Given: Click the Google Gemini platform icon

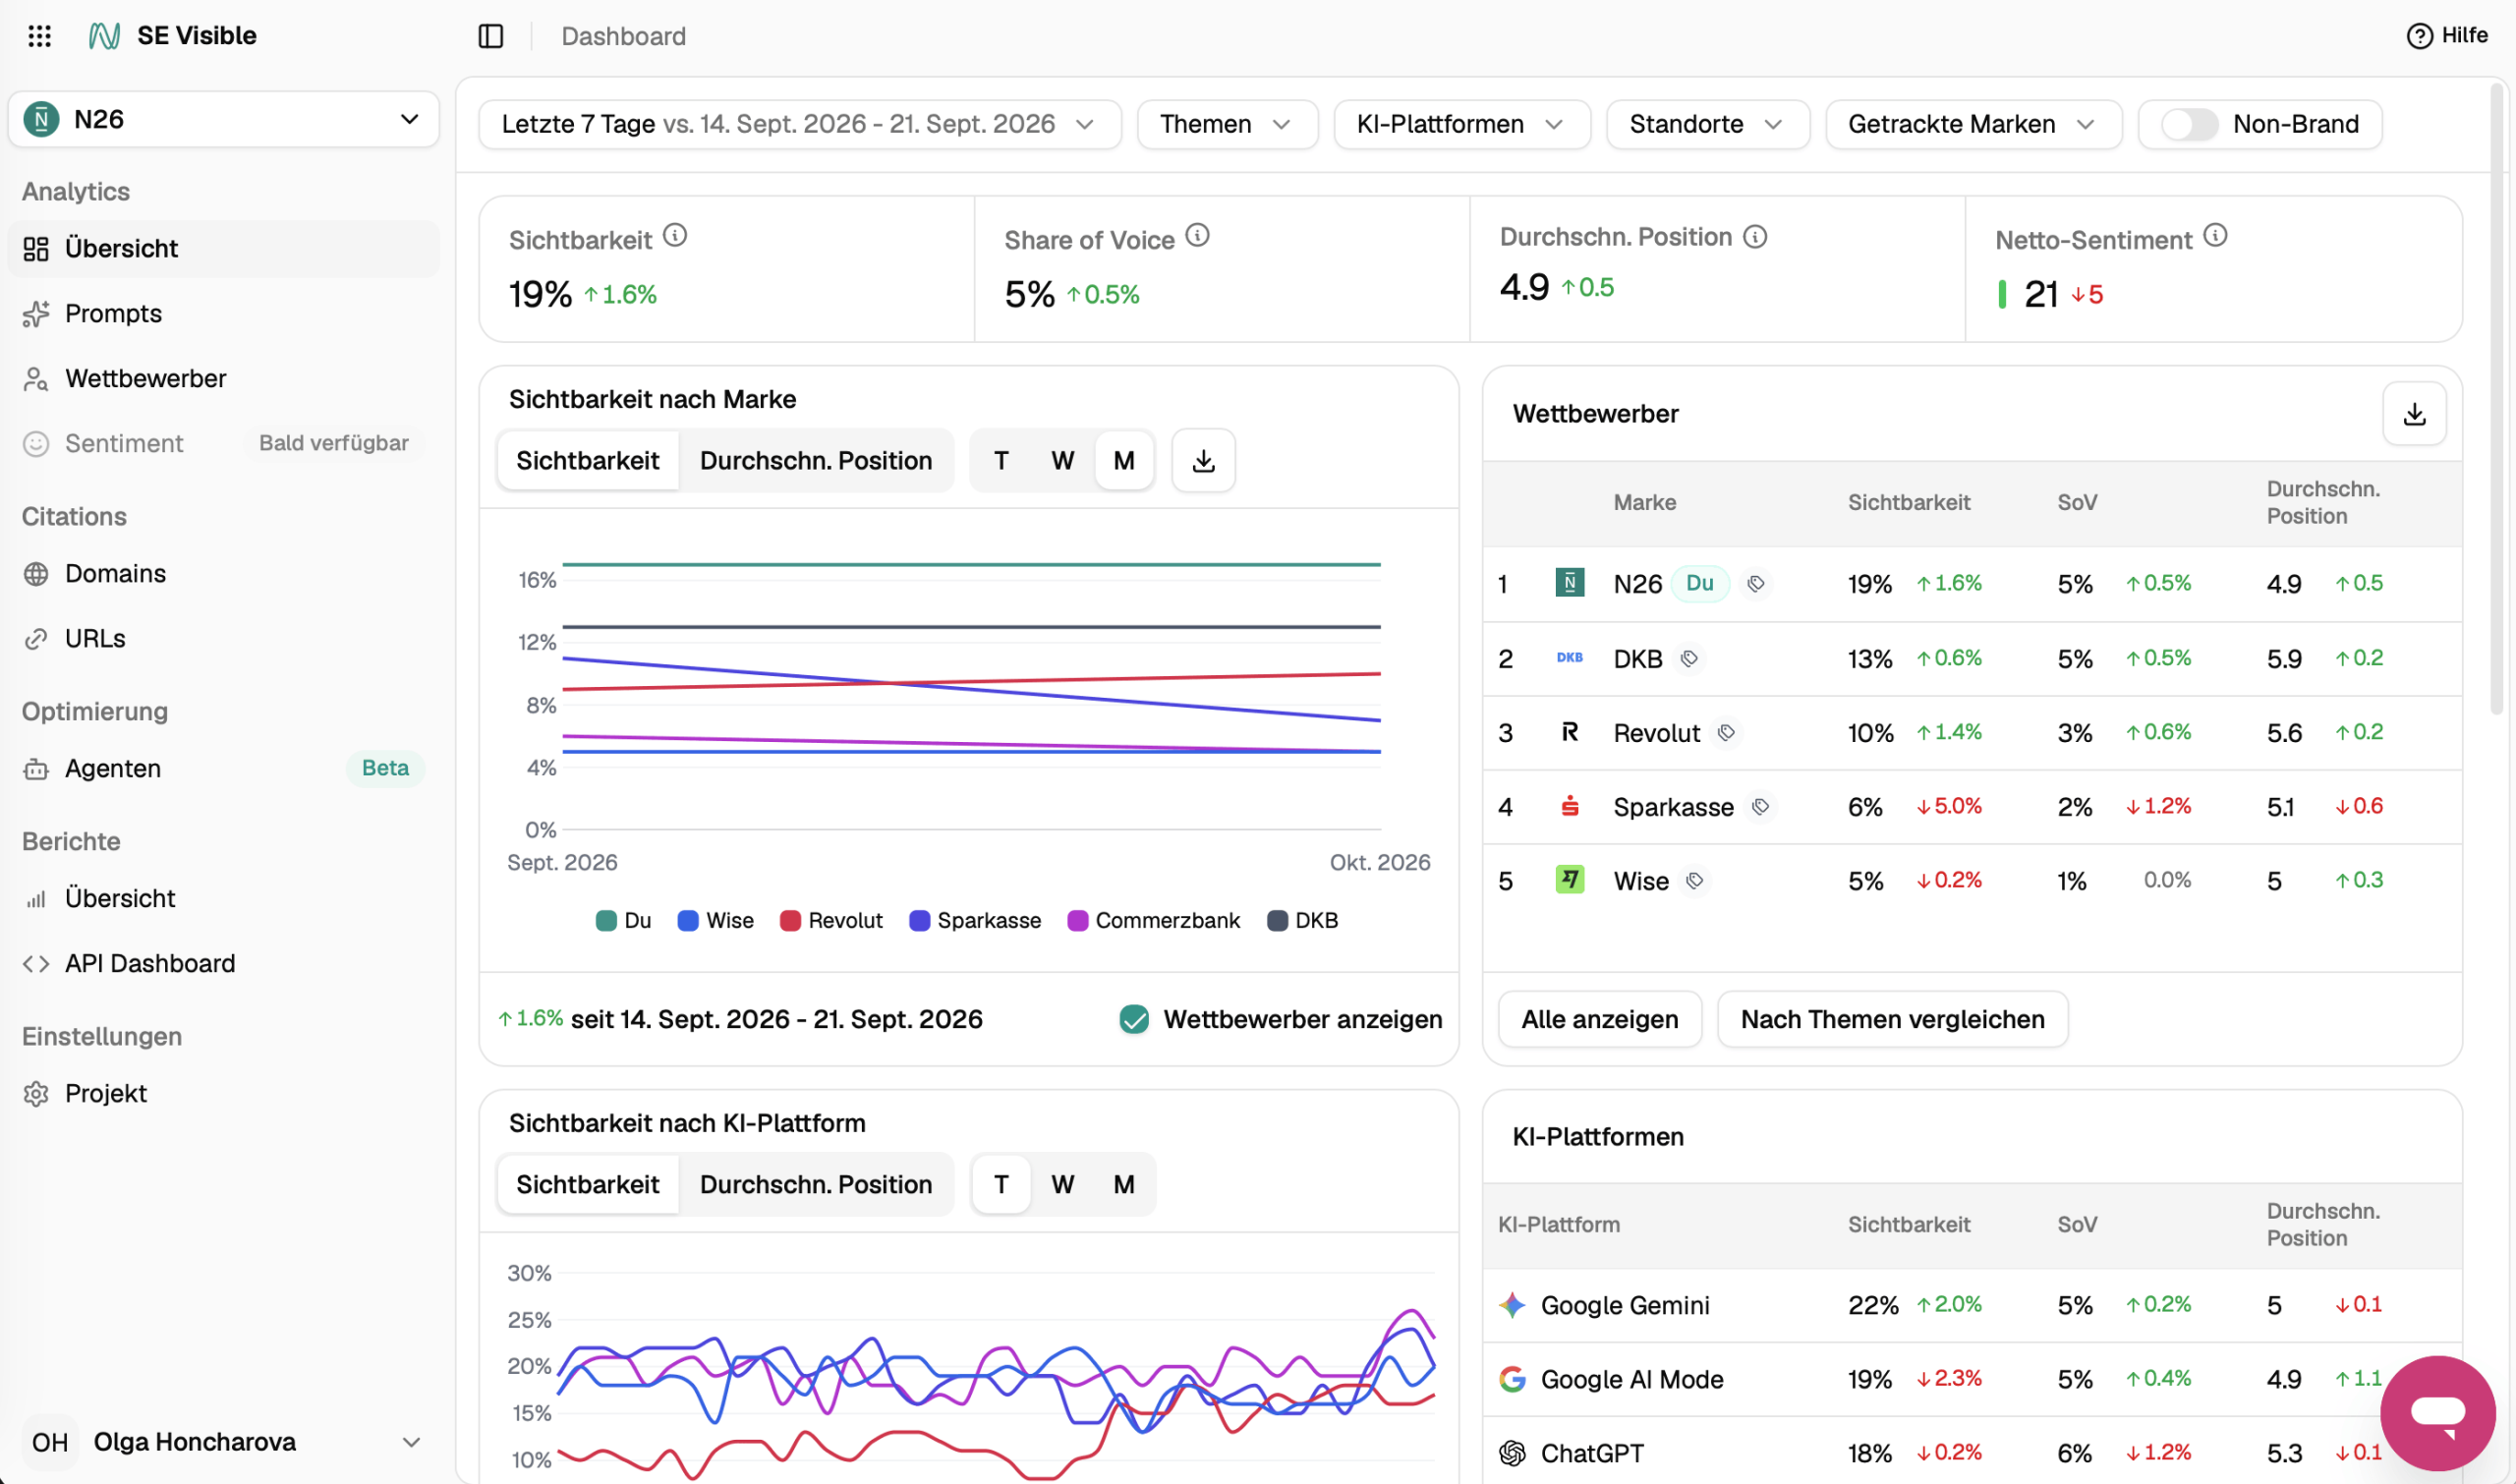Looking at the screenshot, I should click(1512, 1304).
